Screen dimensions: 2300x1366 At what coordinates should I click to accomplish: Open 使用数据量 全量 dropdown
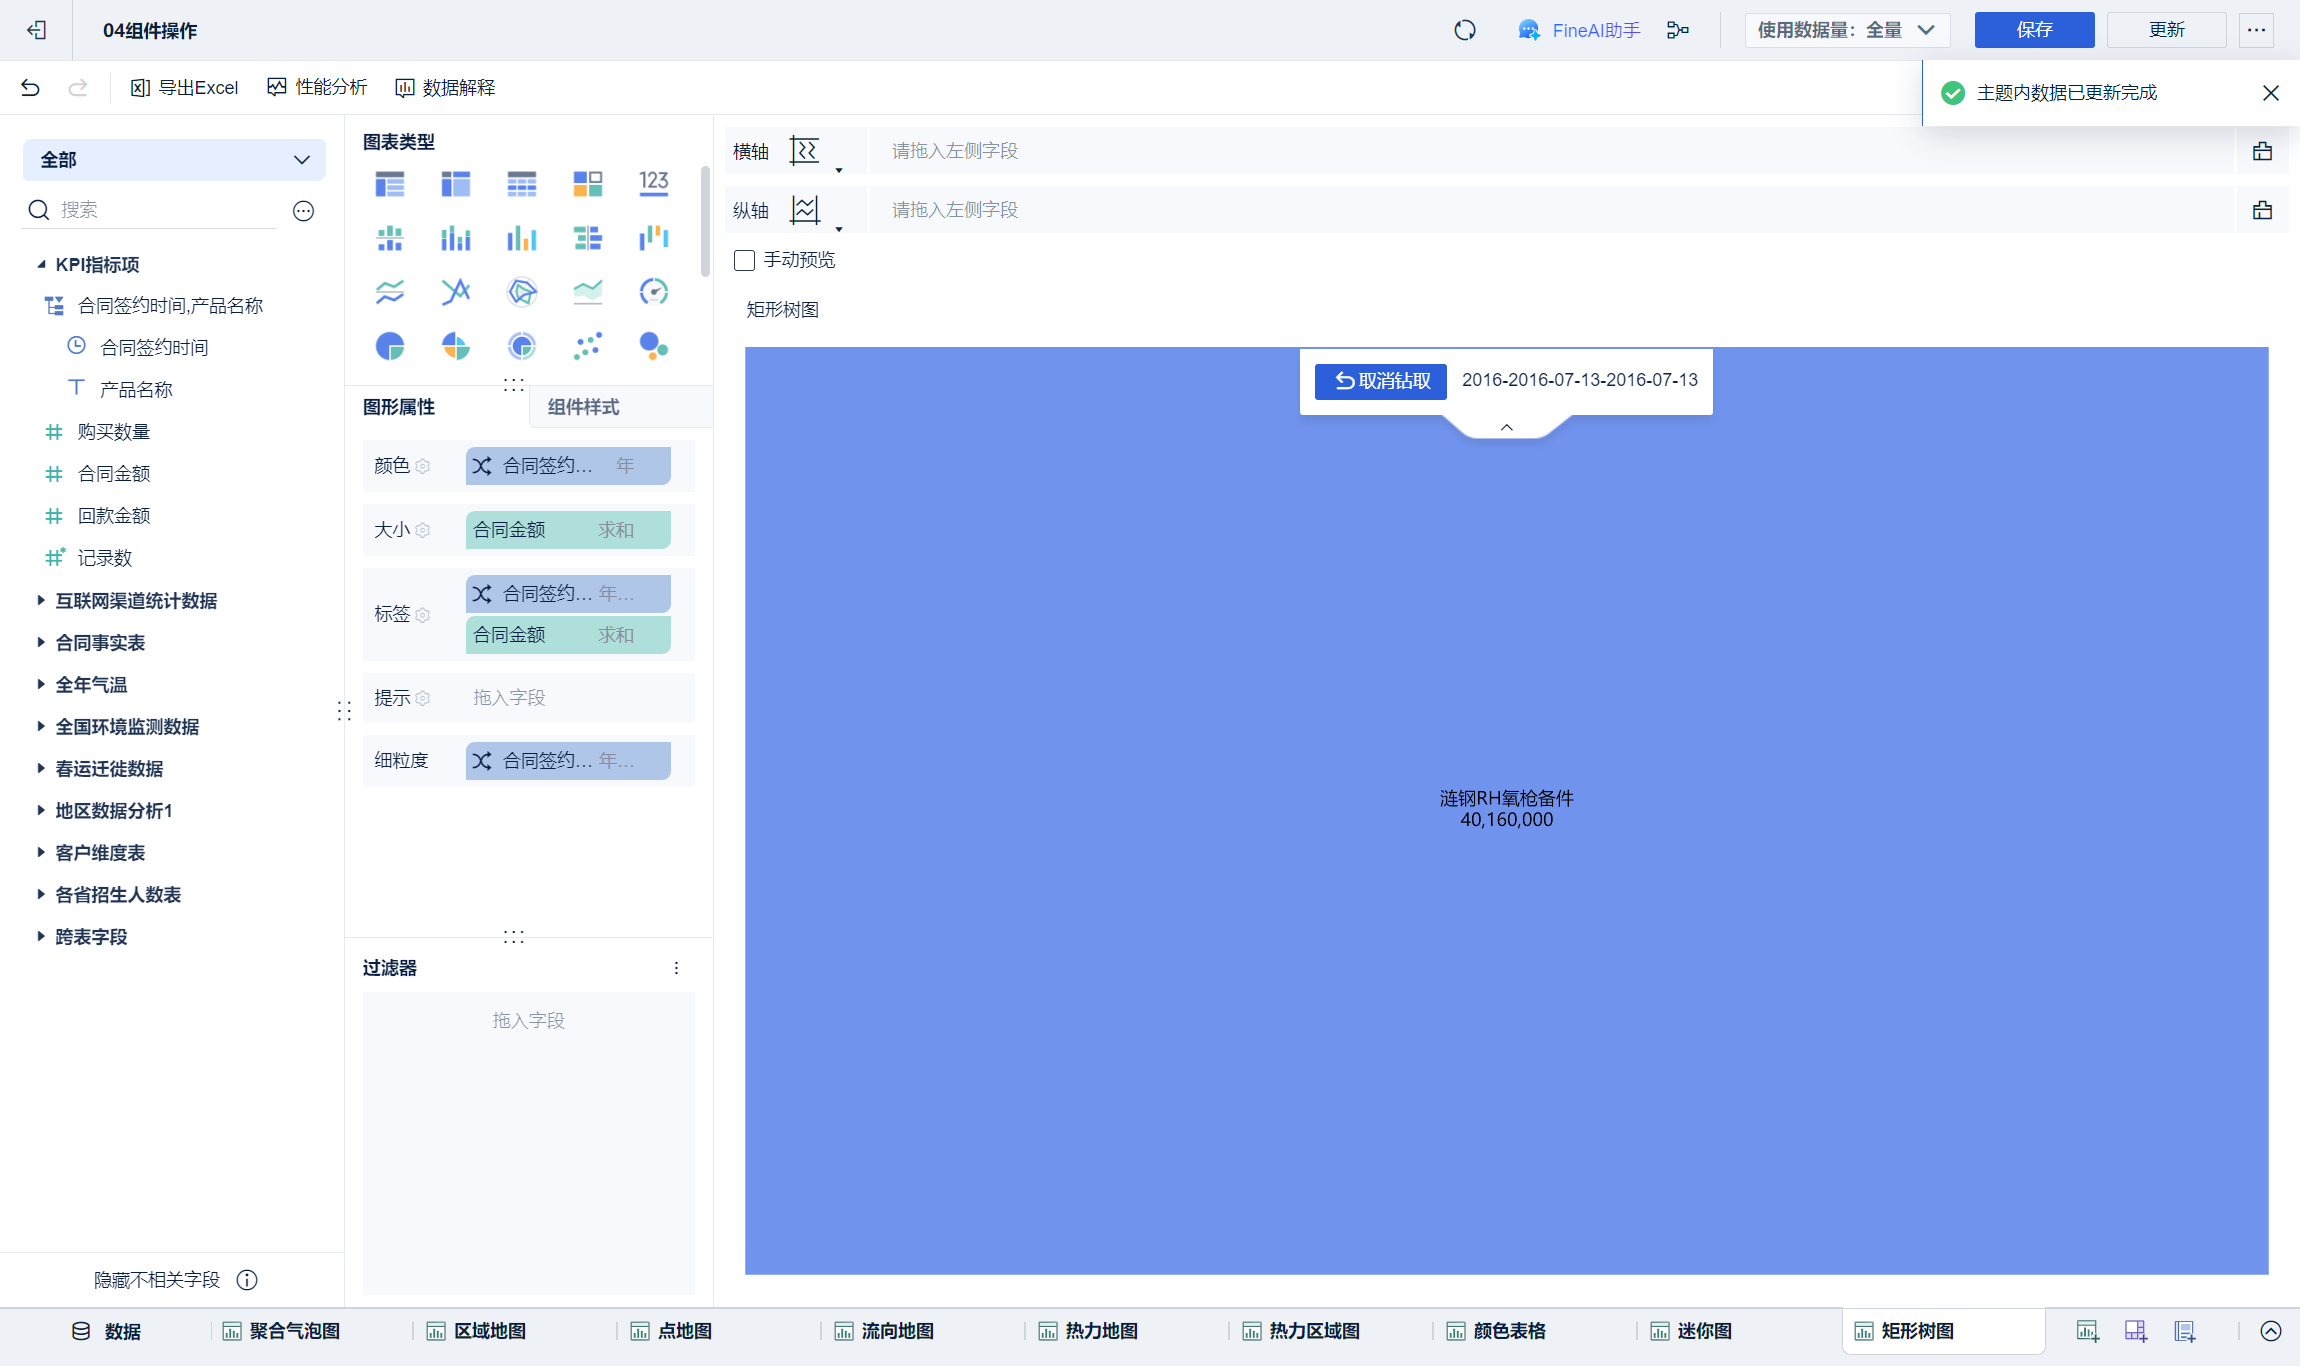1846,30
